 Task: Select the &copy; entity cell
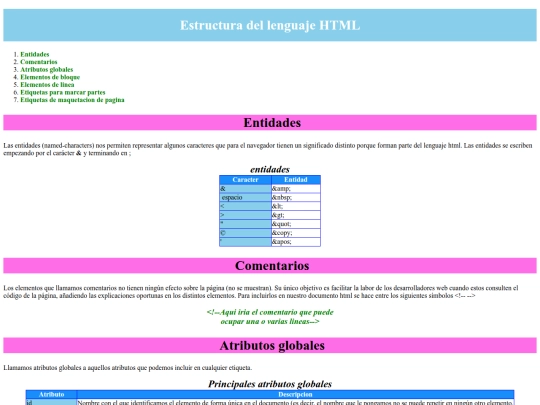pyautogui.click(x=296, y=233)
